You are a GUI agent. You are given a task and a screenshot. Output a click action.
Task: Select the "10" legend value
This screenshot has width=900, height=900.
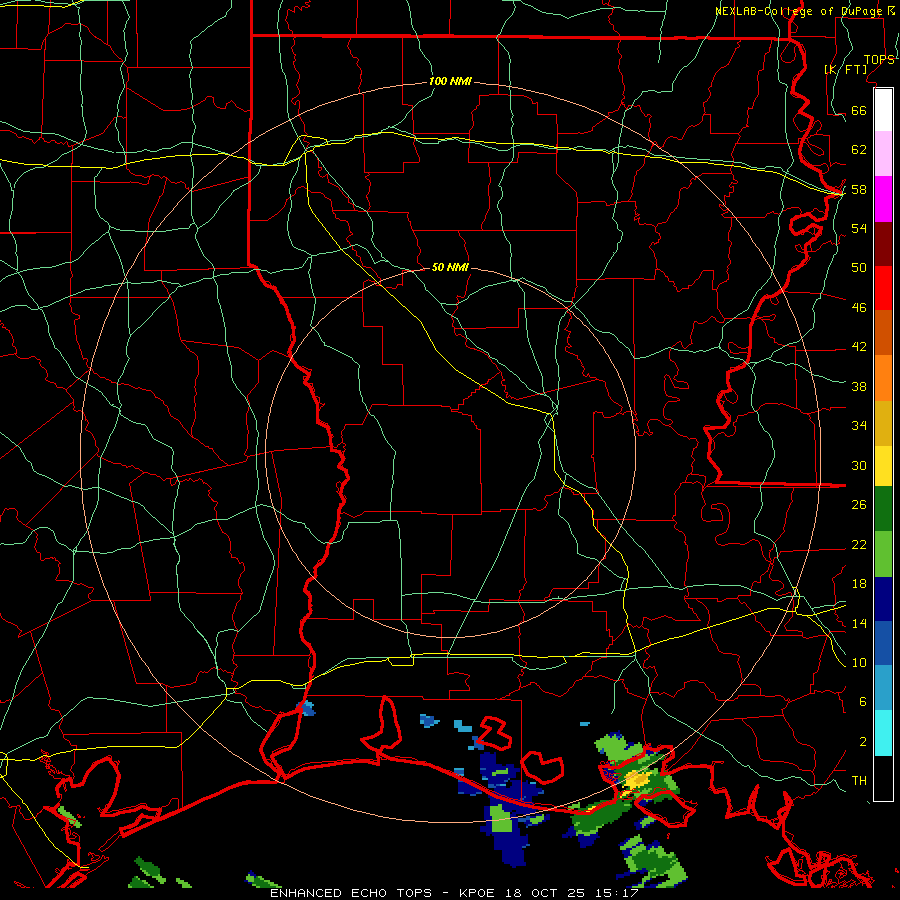coord(859,663)
